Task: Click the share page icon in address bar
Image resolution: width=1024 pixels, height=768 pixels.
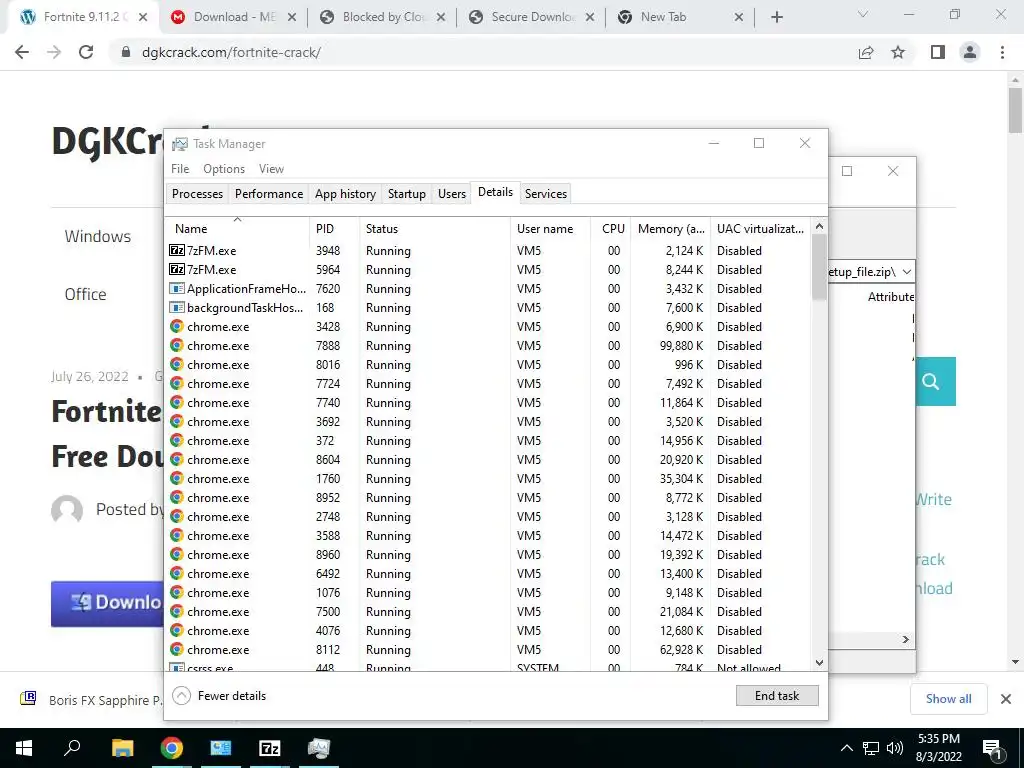Action: [866, 52]
